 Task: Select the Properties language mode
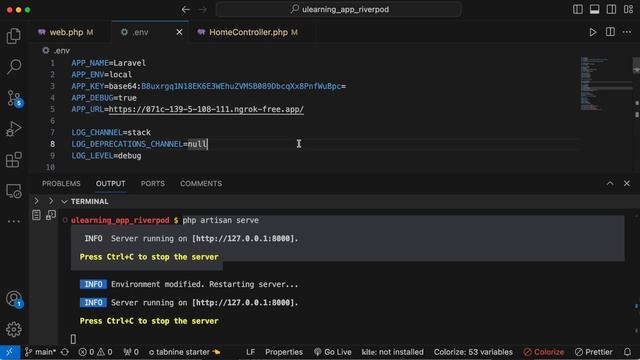pos(284,352)
